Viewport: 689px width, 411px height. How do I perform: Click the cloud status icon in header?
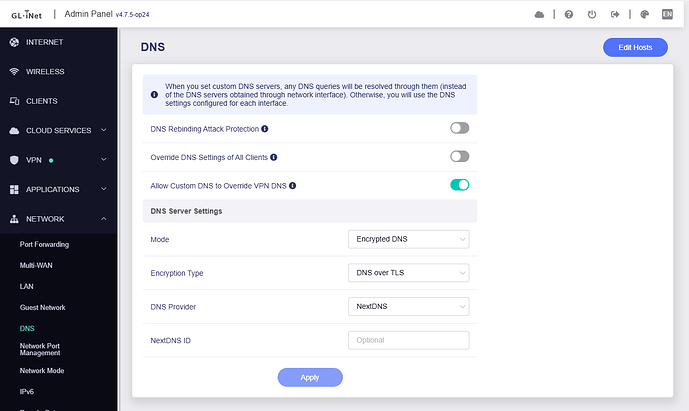coord(539,15)
